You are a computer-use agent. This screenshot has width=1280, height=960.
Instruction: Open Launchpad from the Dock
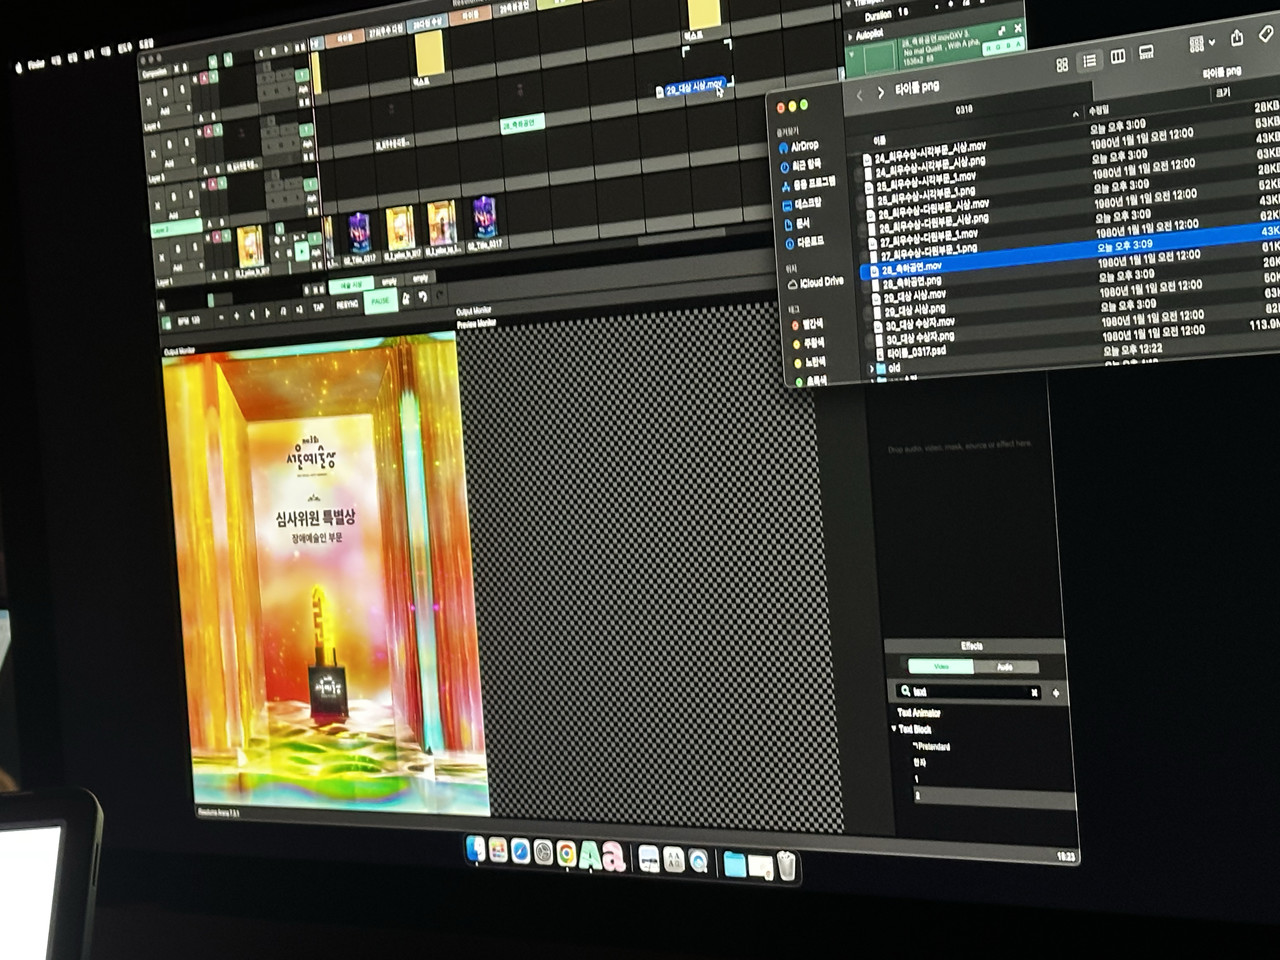click(x=498, y=851)
